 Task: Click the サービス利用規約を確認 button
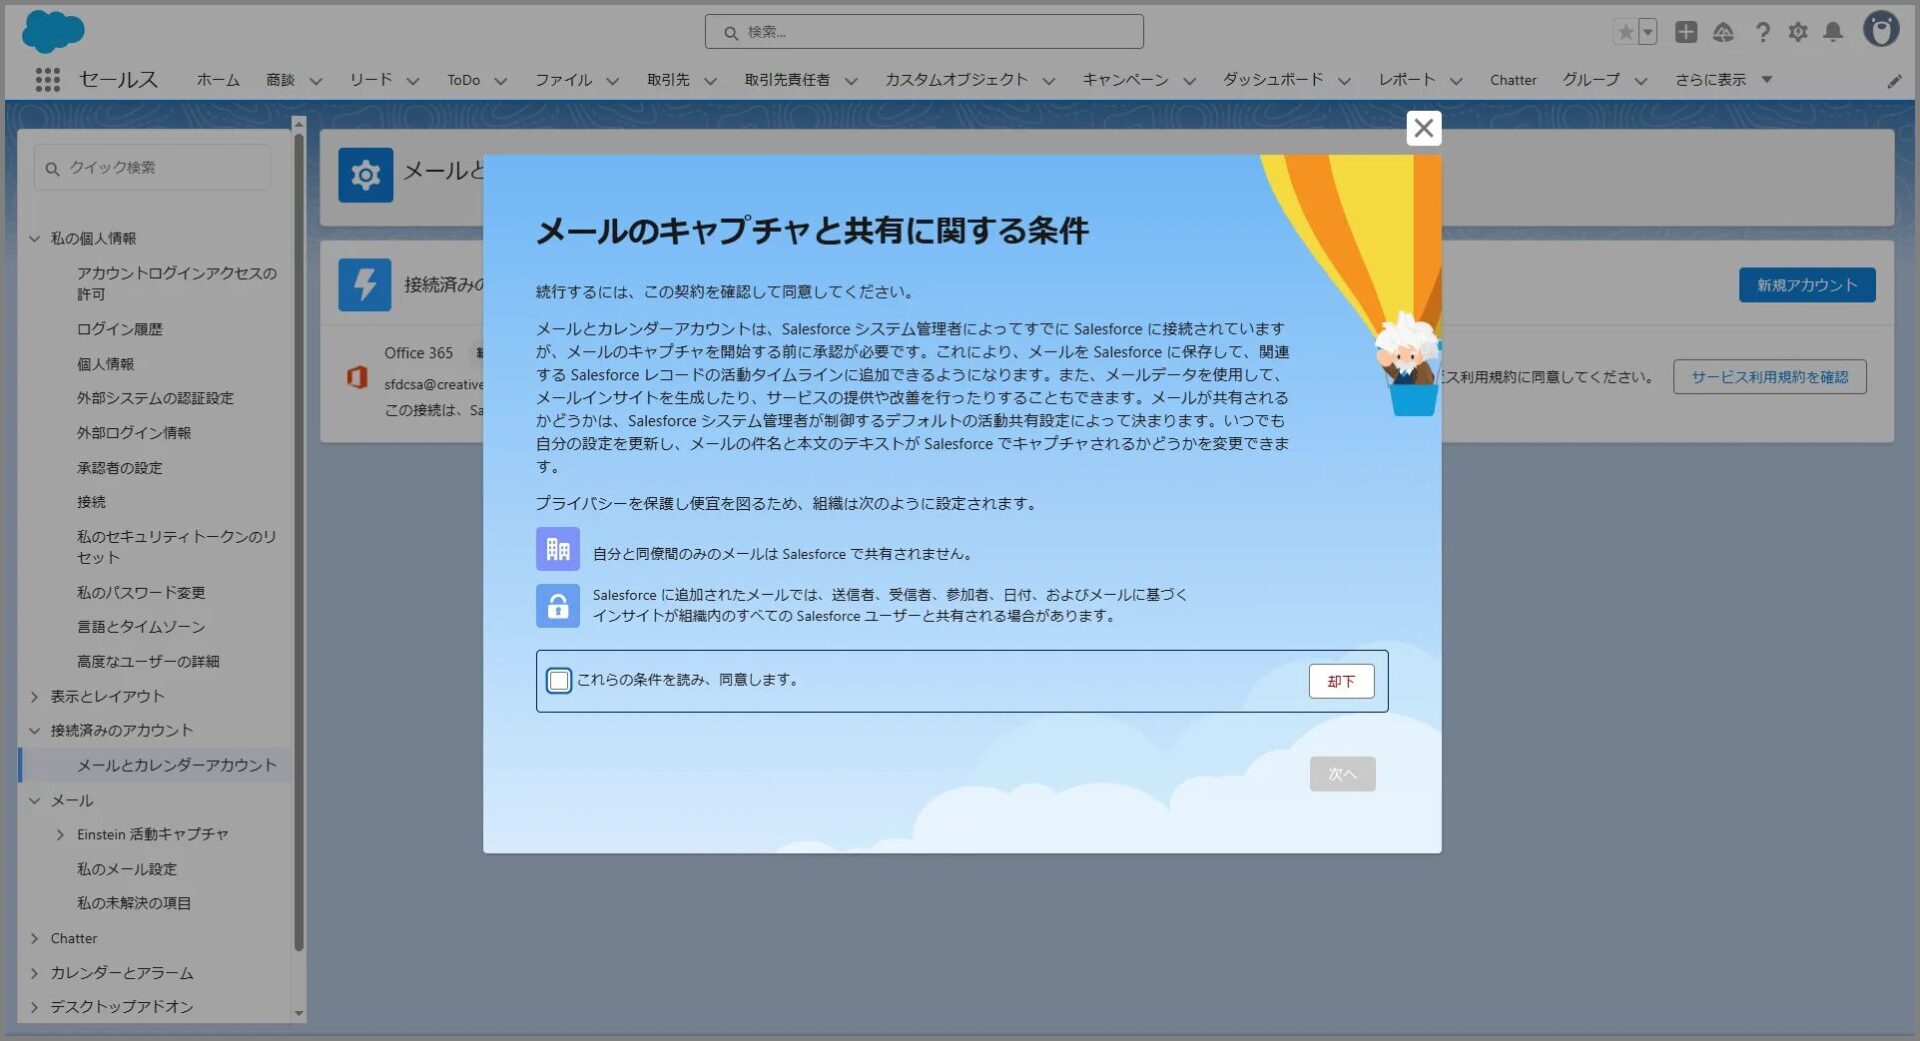[1769, 377]
